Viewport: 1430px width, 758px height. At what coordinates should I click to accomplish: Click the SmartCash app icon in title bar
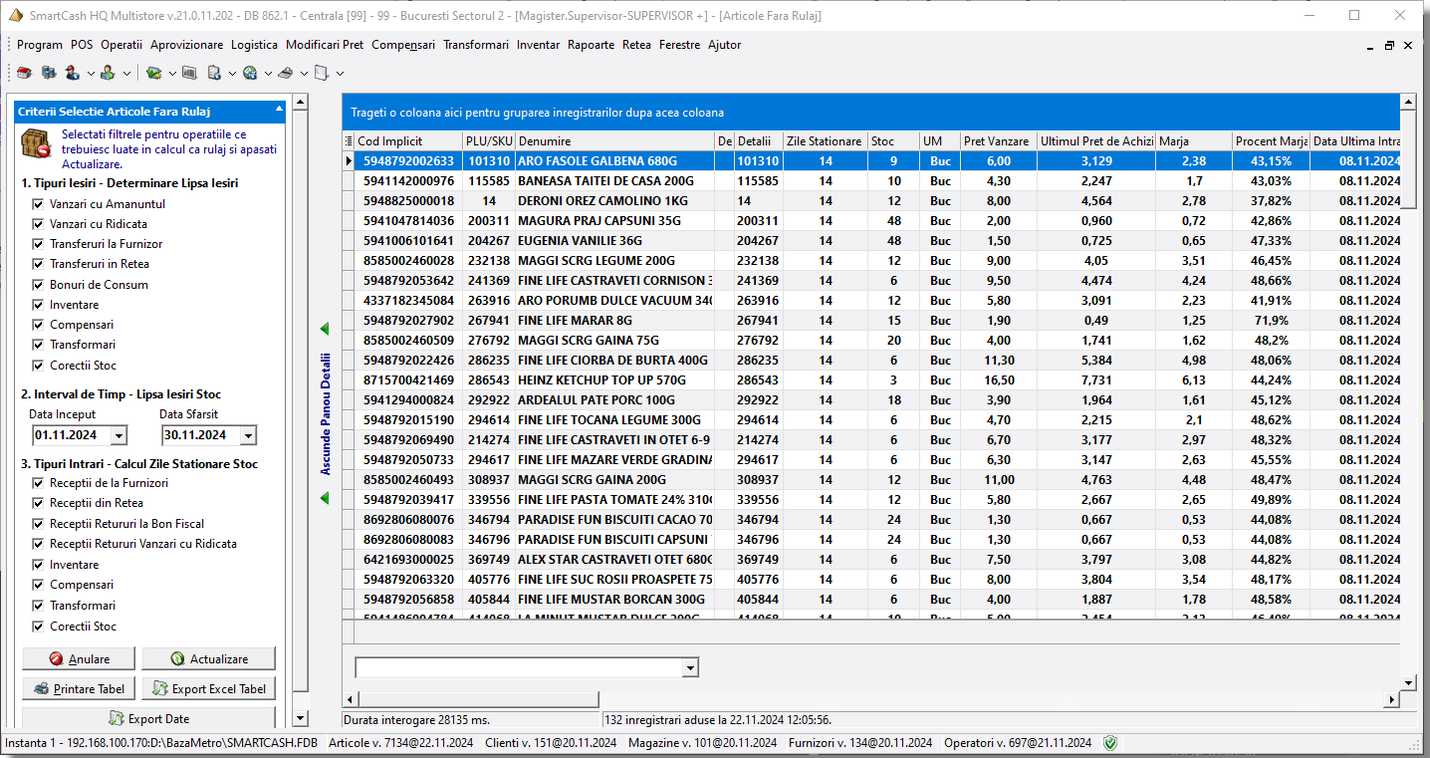(15, 16)
